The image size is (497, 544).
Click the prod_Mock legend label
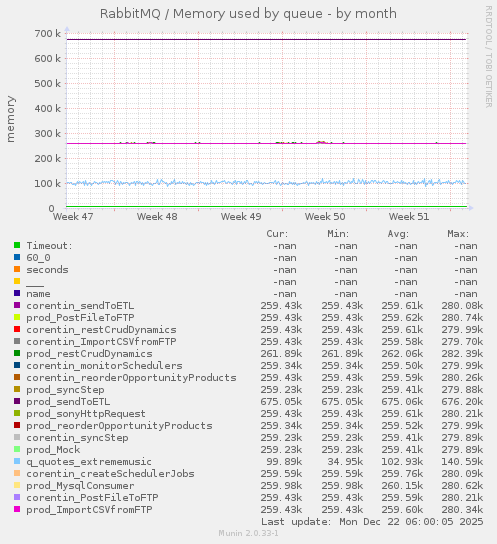pyautogui.click(x=53, y=450)
